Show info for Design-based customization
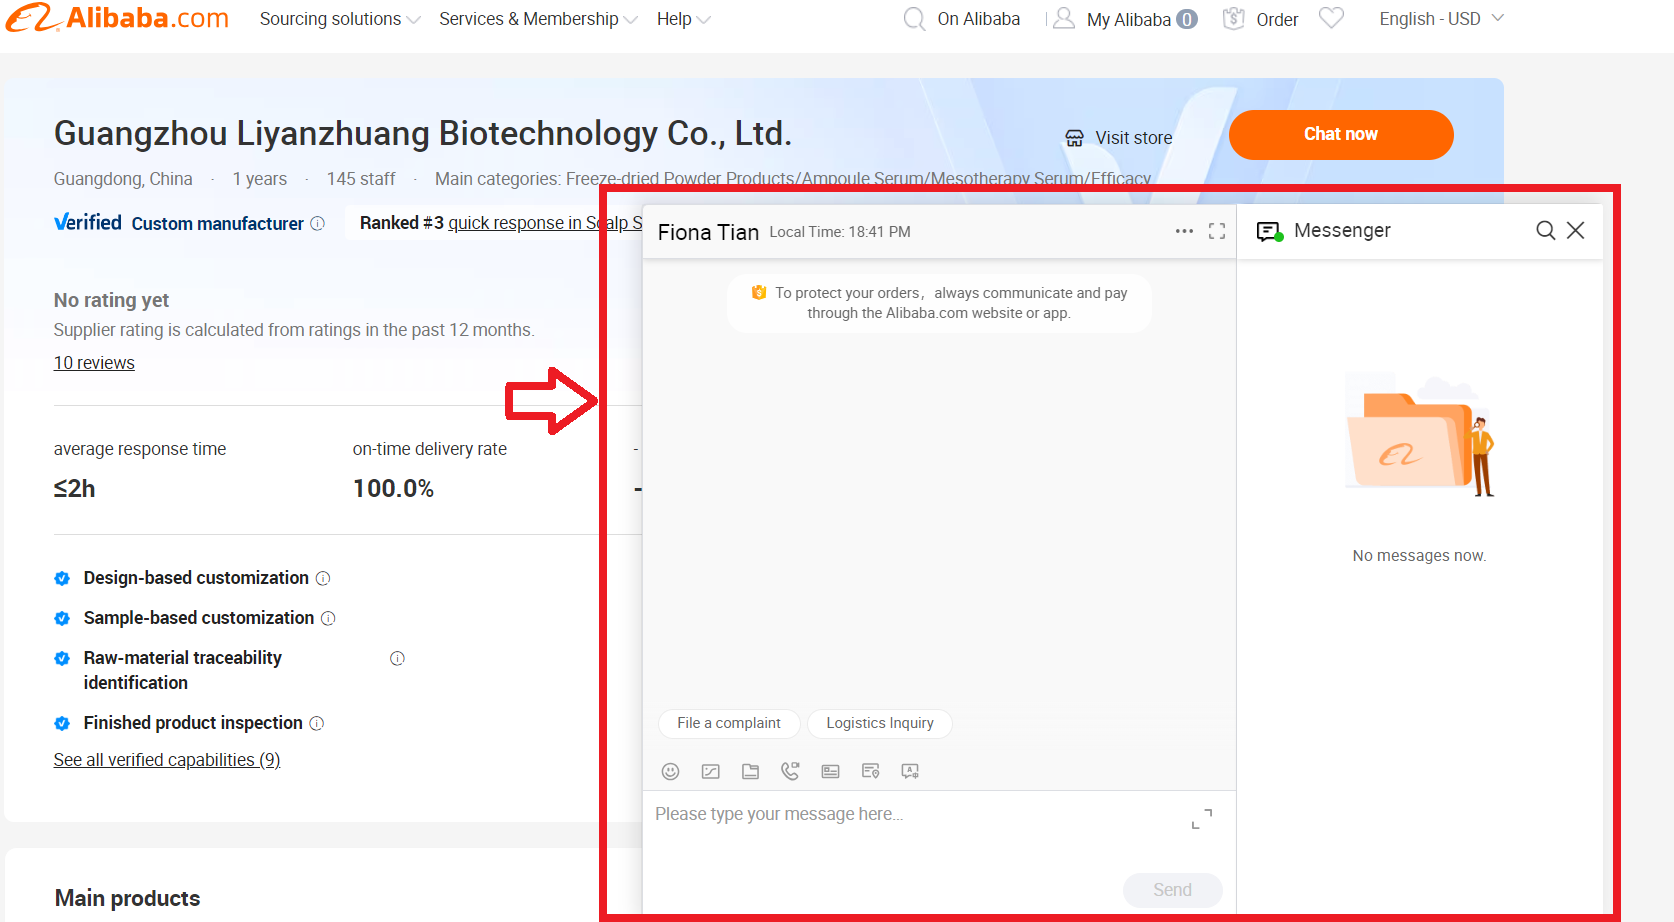 pyautogui.click(x=323, y=578)
